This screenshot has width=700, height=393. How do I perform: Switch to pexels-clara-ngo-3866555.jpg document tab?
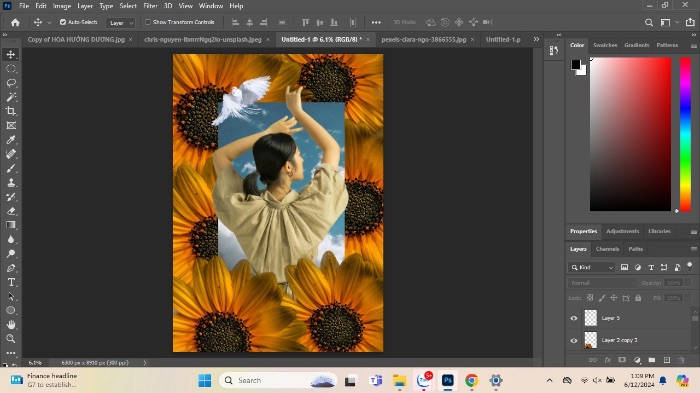click(424, 39)
